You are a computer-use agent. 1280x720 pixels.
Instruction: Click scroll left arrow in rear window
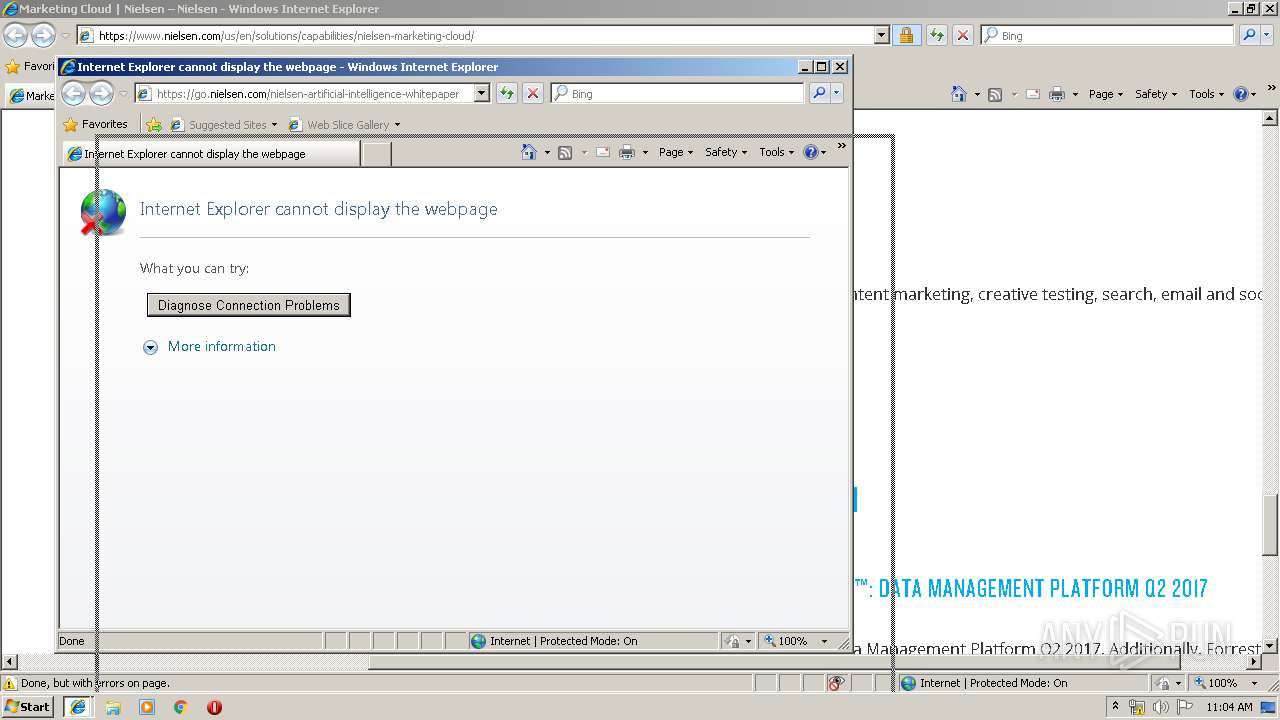click(x=9, y=662)
